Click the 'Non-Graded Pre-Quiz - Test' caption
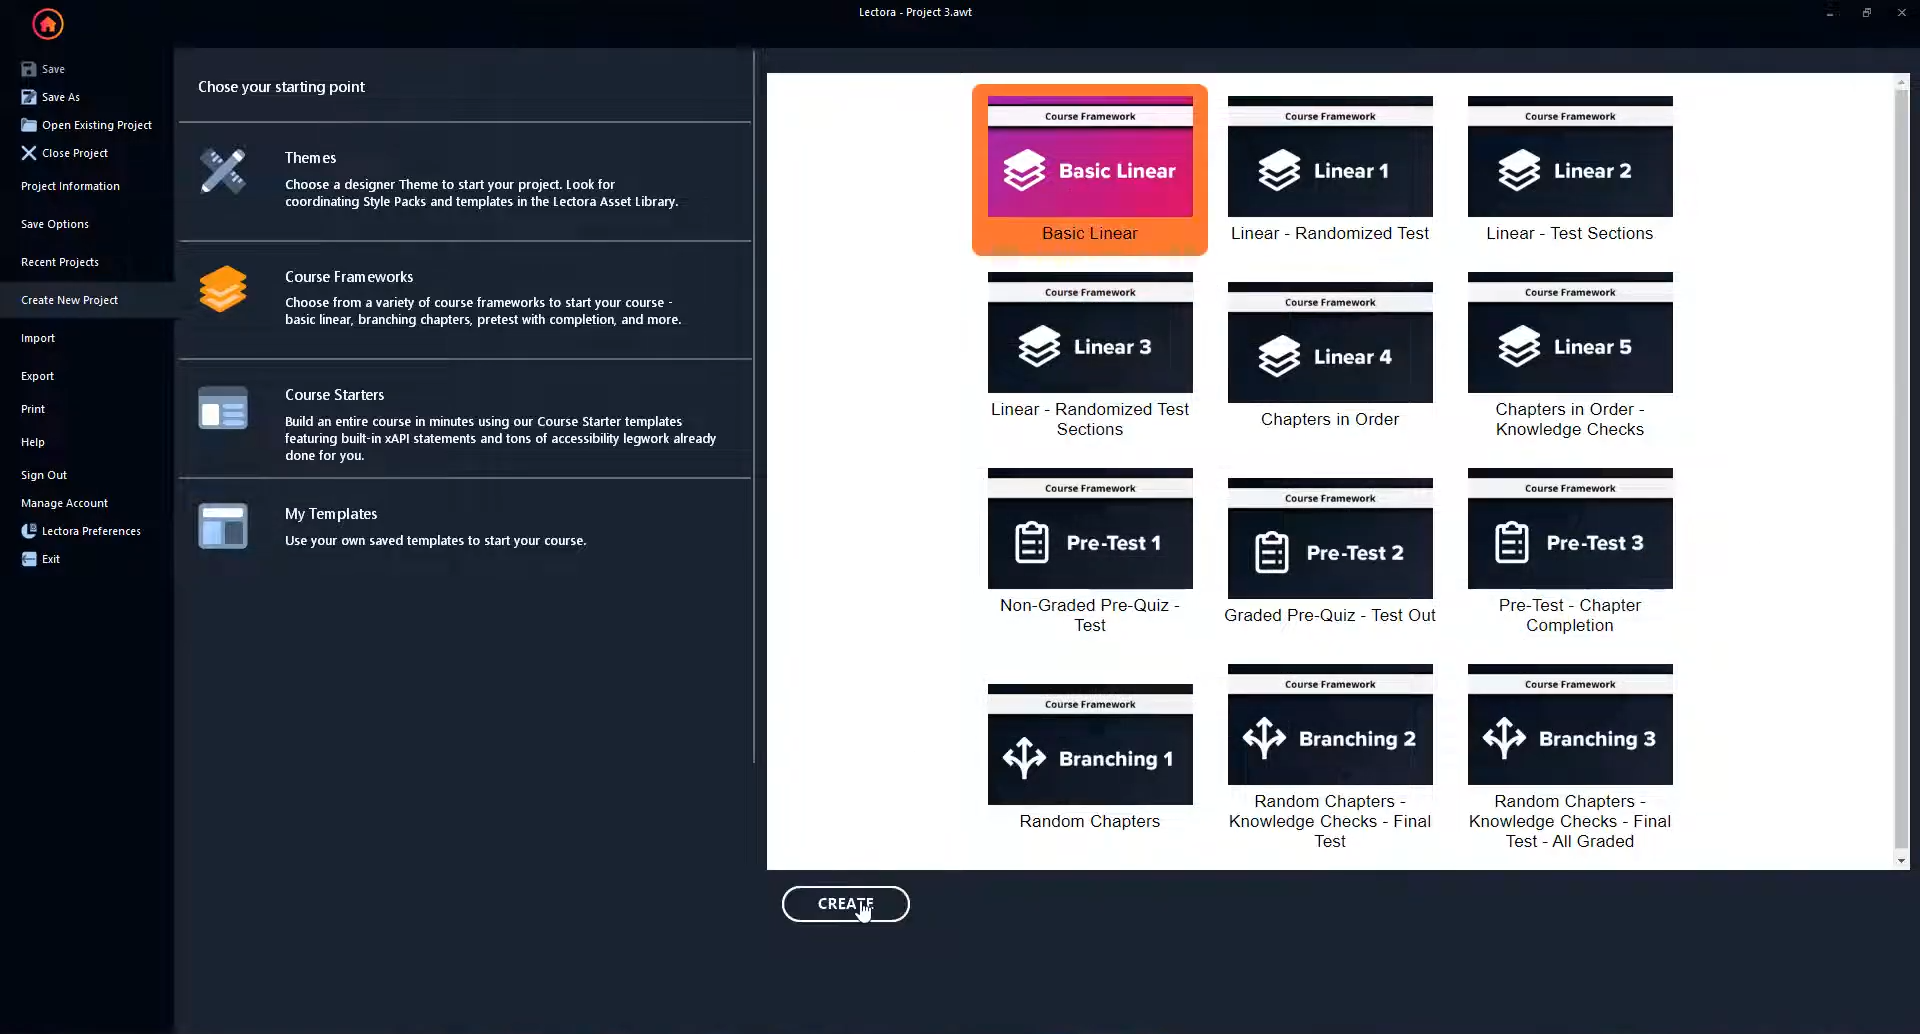The height and width of the screenshot is (1034, 1920). (1090, 615)
